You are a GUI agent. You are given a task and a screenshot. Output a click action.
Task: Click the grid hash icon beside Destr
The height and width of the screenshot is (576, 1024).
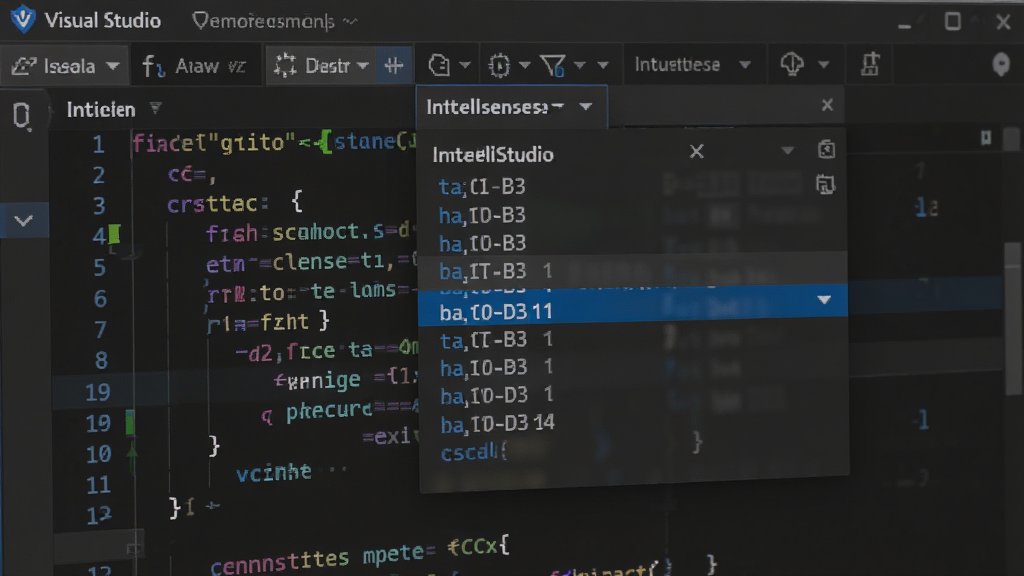click(394, 65)
